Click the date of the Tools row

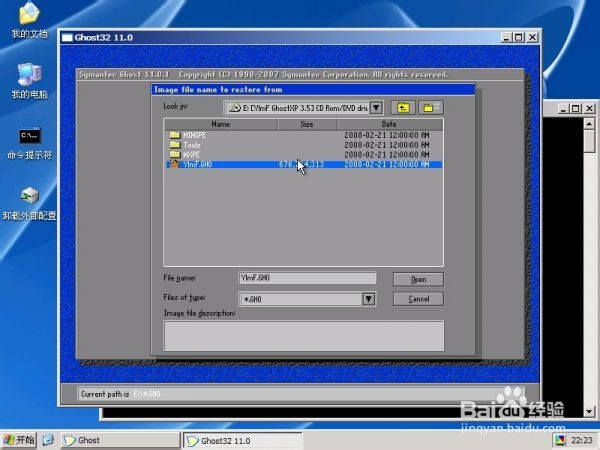click(386, 145)
